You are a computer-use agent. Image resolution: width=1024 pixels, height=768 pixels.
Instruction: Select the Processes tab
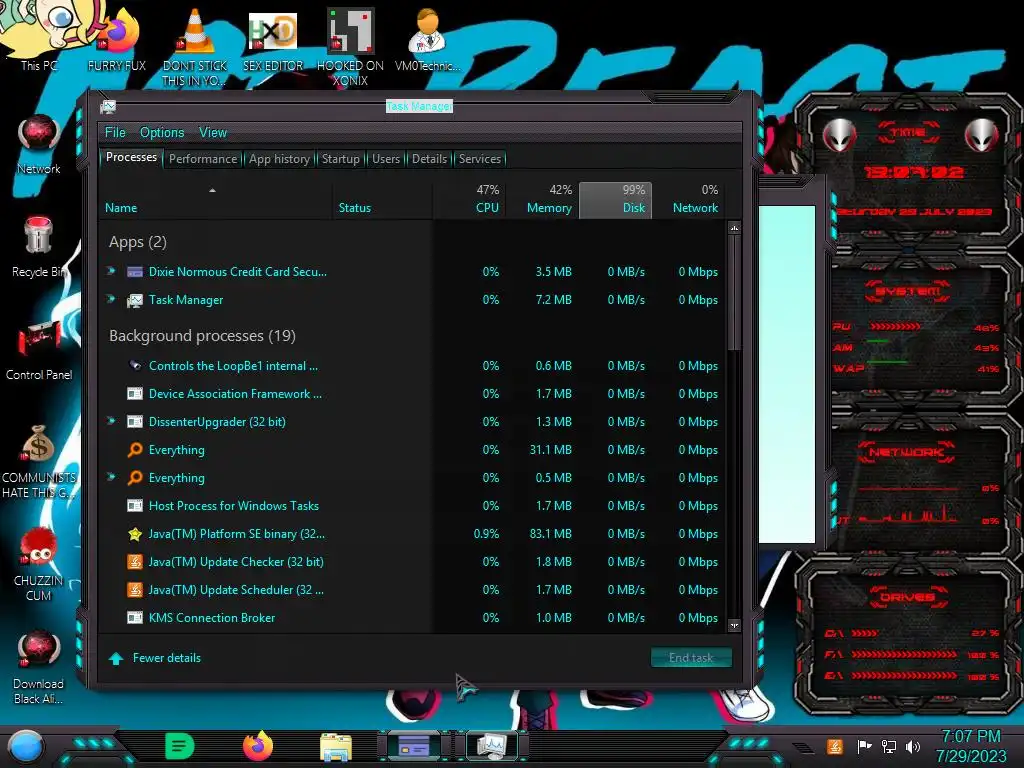pos(131,157)
